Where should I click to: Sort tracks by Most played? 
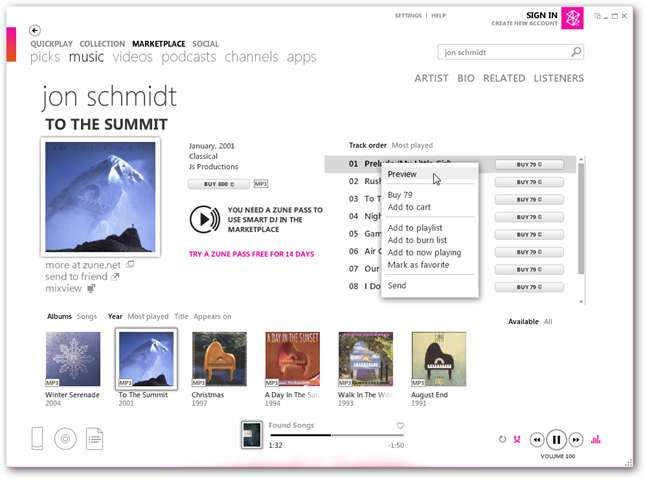click(x=412, y=145)
